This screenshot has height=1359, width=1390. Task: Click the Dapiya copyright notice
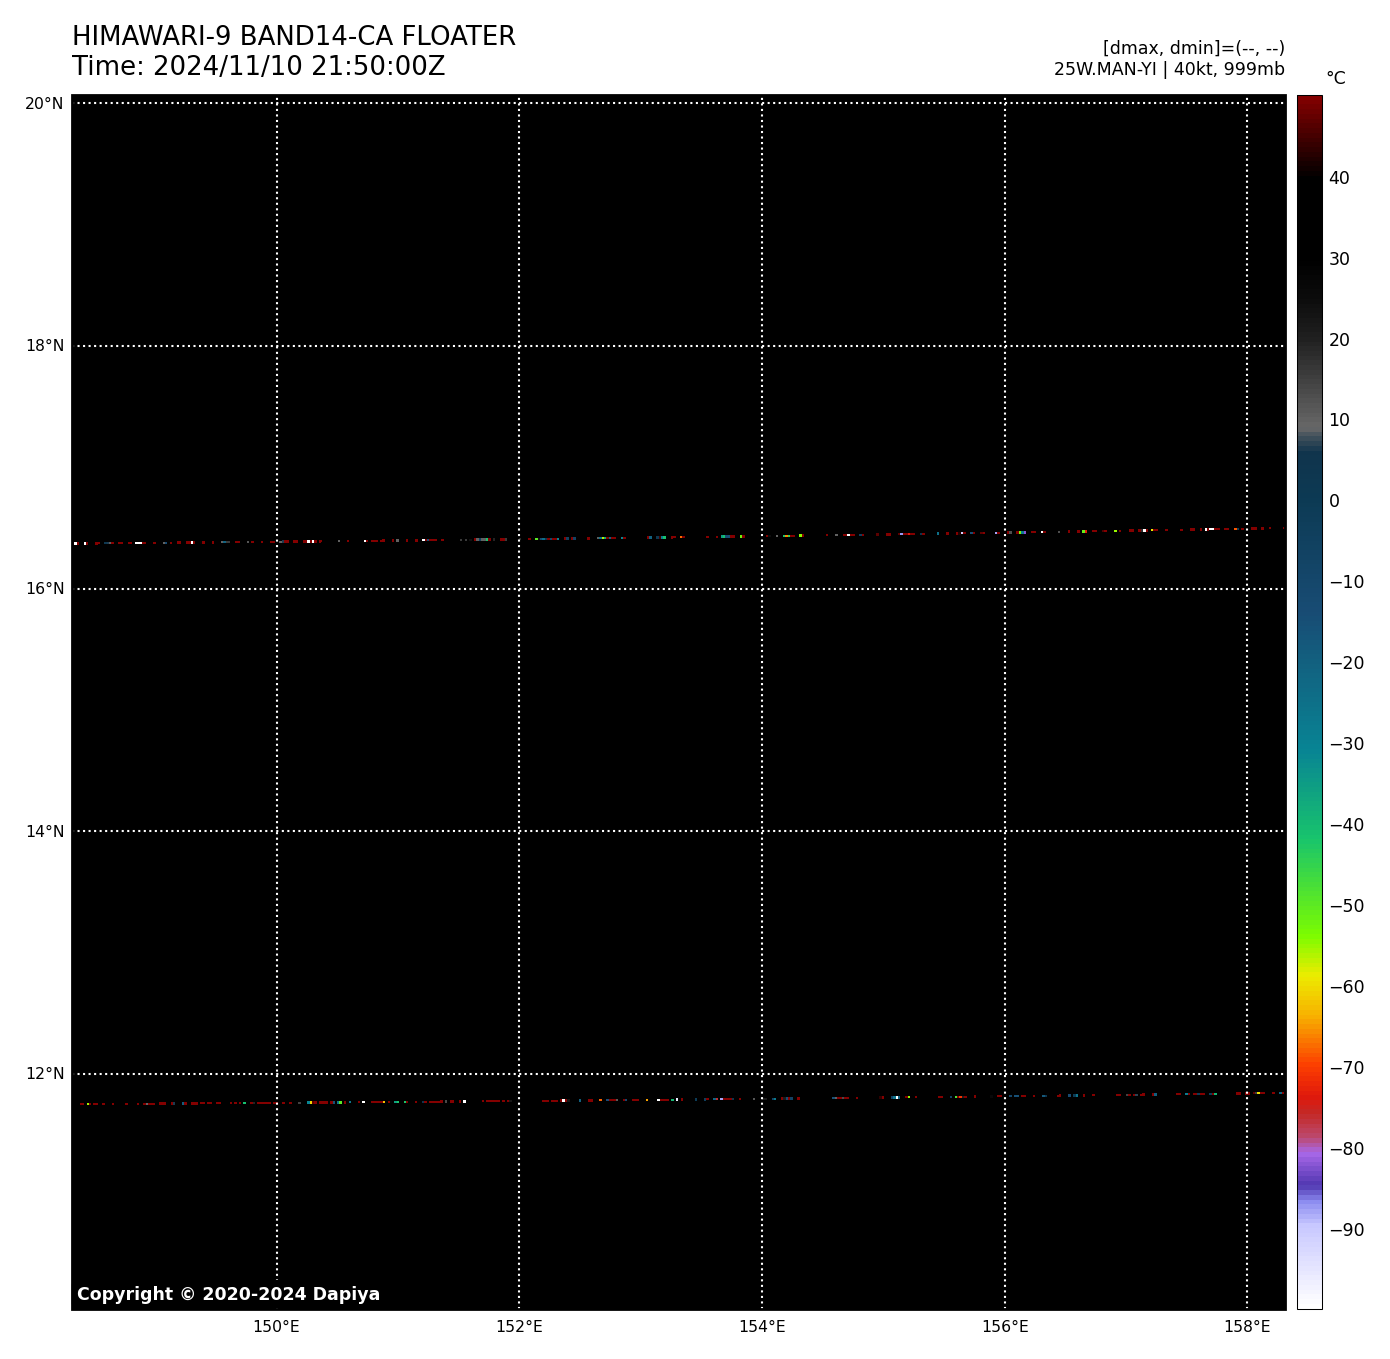point(228,1294)
